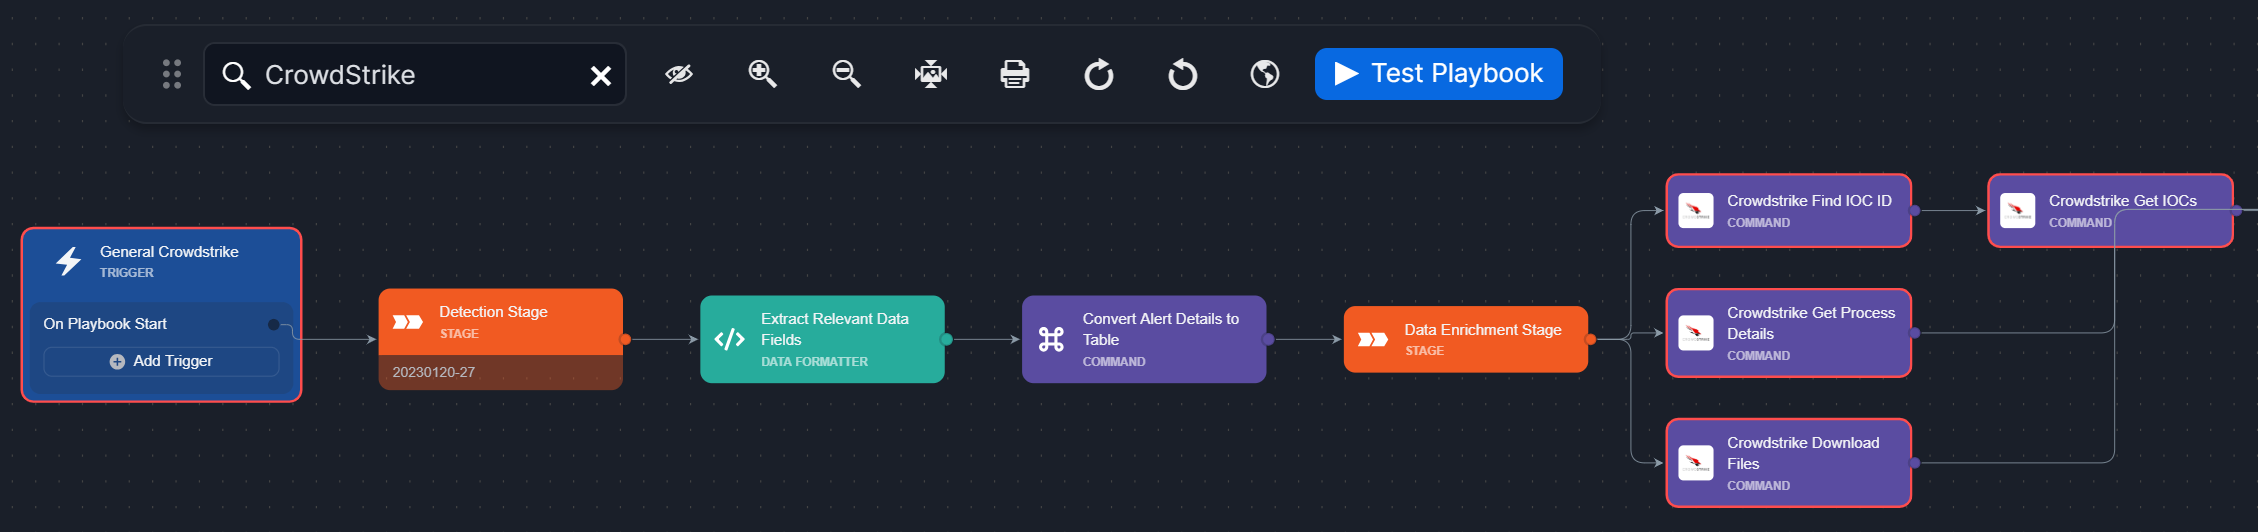Screen dimensions: 2258x532
Task: Click Download Files output port
Action: point(1914,463)
